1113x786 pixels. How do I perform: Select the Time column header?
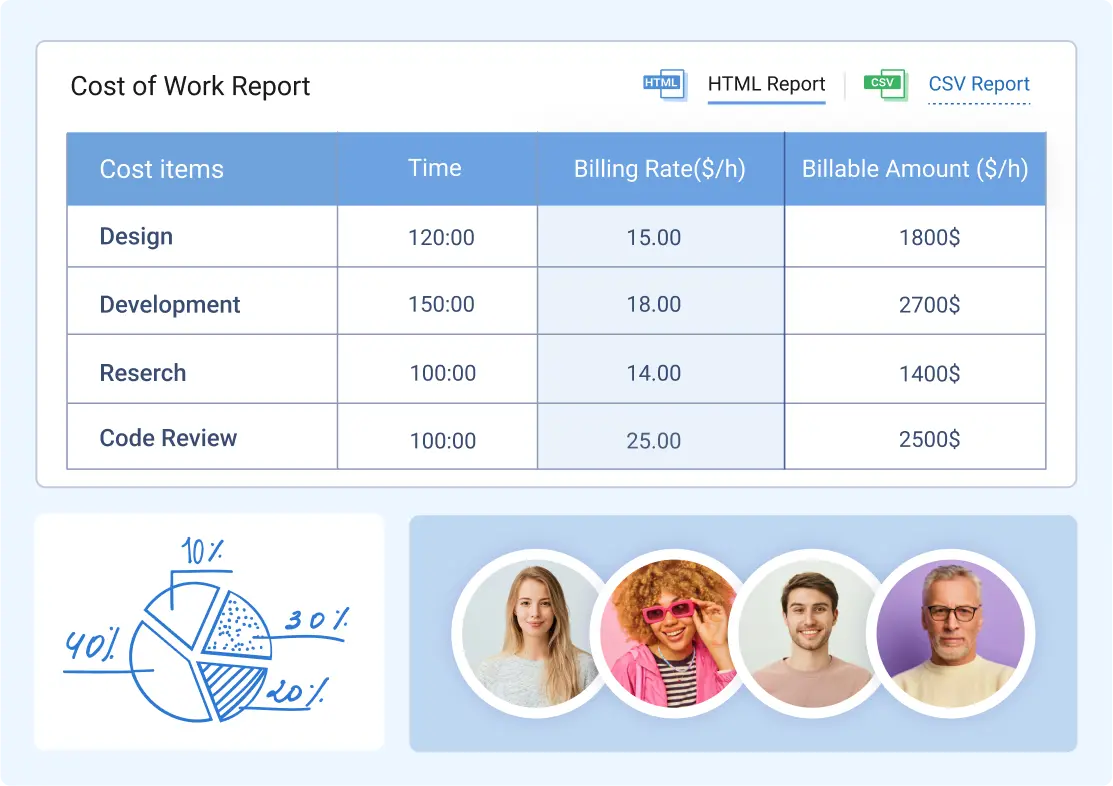point(437,169)
